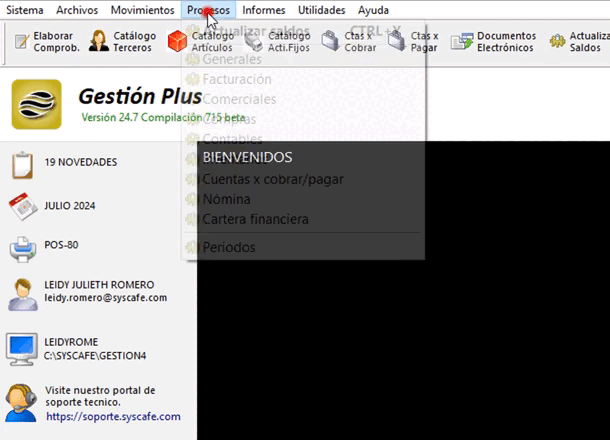The height and width of the screenshot is (440, 610).
Task: Click the LEIDY JULIETH ROMERO name
Action: (99, 285)
